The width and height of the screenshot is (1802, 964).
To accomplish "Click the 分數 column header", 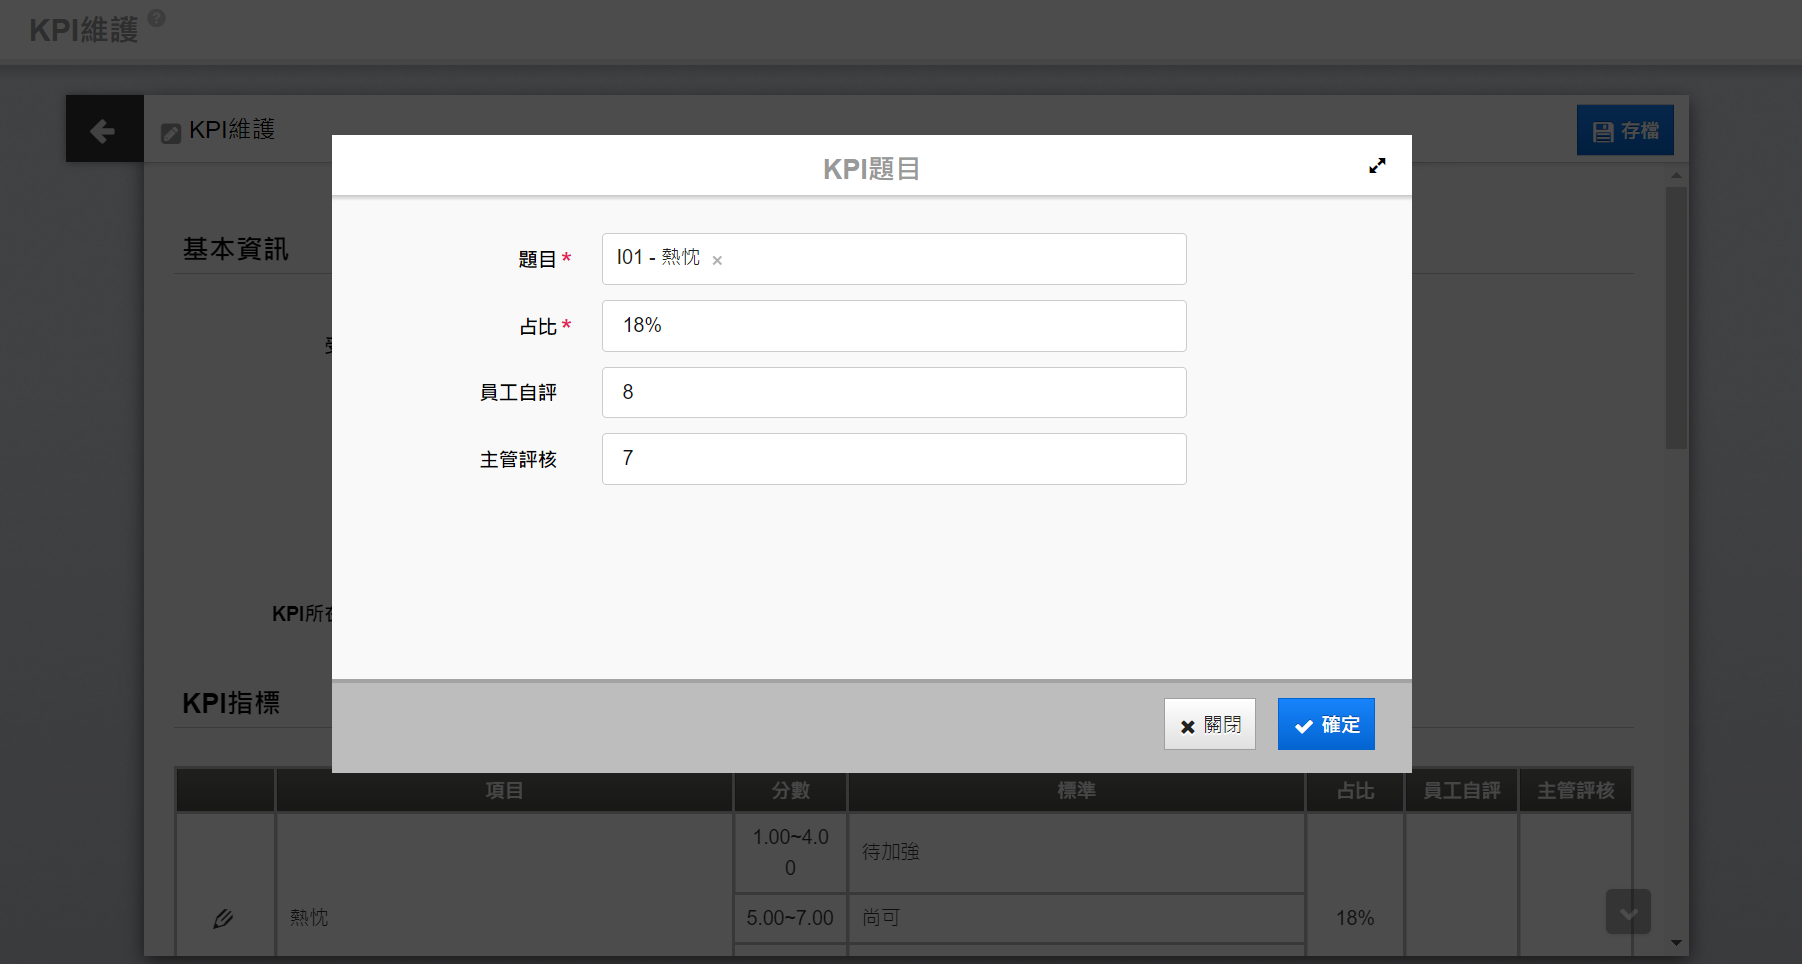I will (790, 791).
